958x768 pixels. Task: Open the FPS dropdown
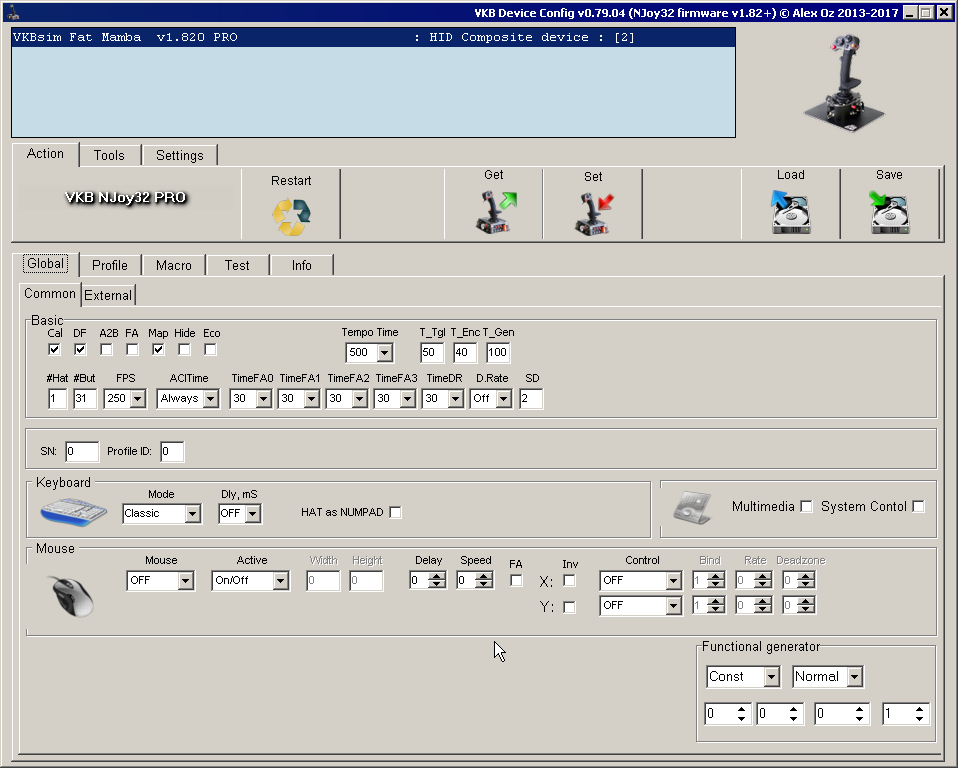[137, 399]
